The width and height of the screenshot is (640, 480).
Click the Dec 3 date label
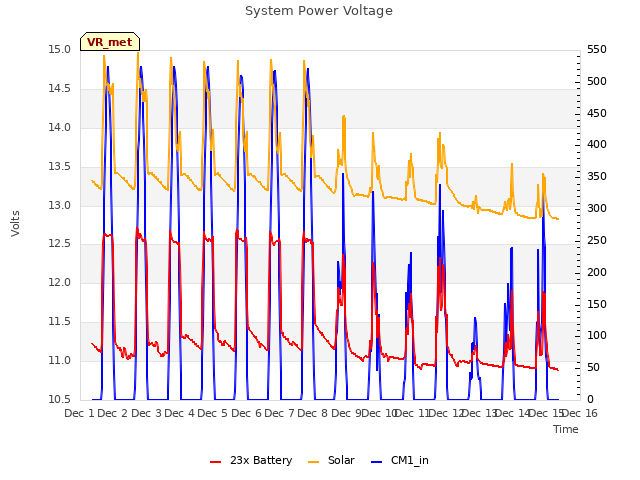(x=147, y=413)
